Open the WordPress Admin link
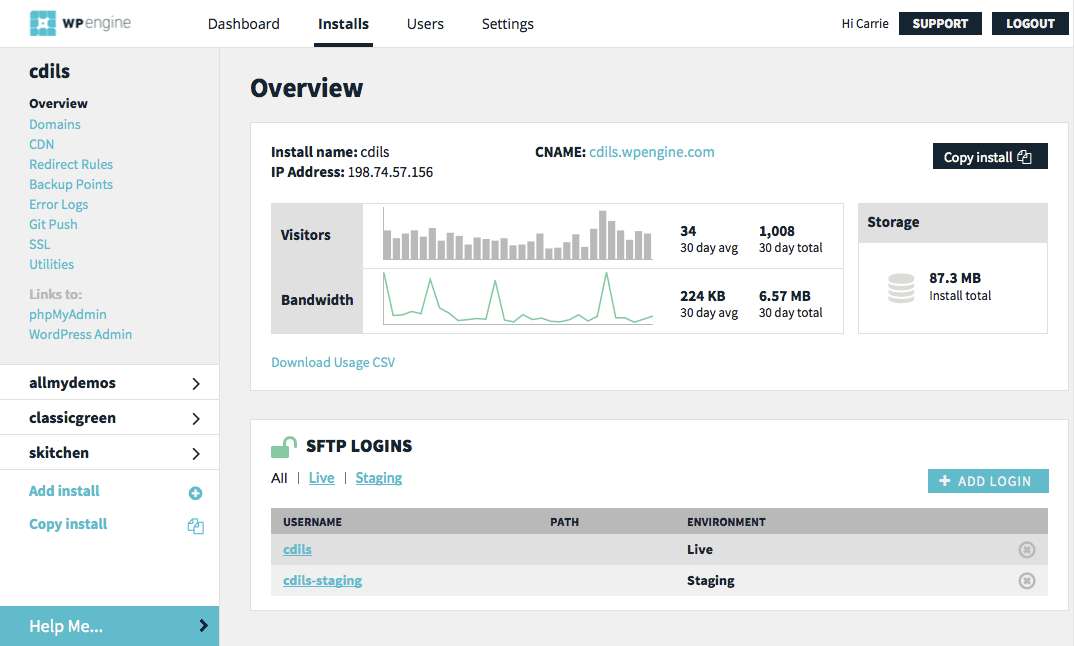The image size is (1074, 646). (80, 334)
